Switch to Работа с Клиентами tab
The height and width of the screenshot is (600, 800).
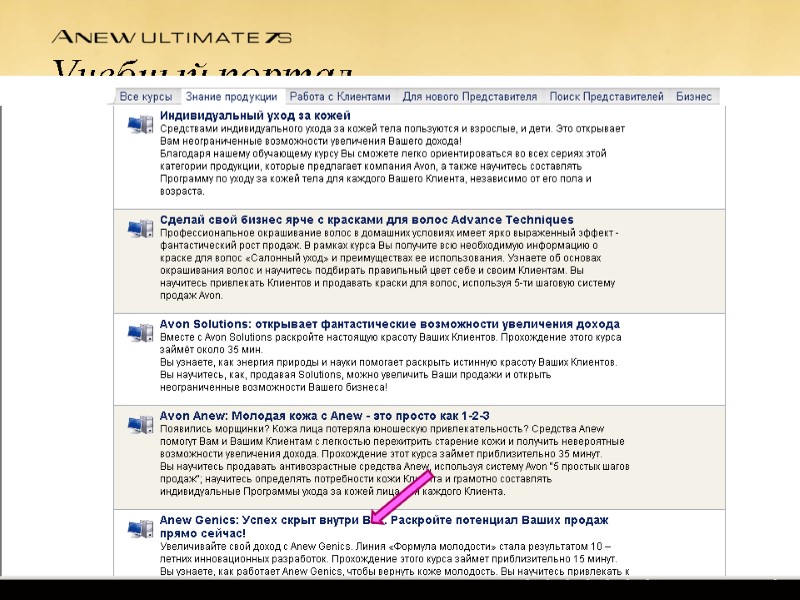340,96
